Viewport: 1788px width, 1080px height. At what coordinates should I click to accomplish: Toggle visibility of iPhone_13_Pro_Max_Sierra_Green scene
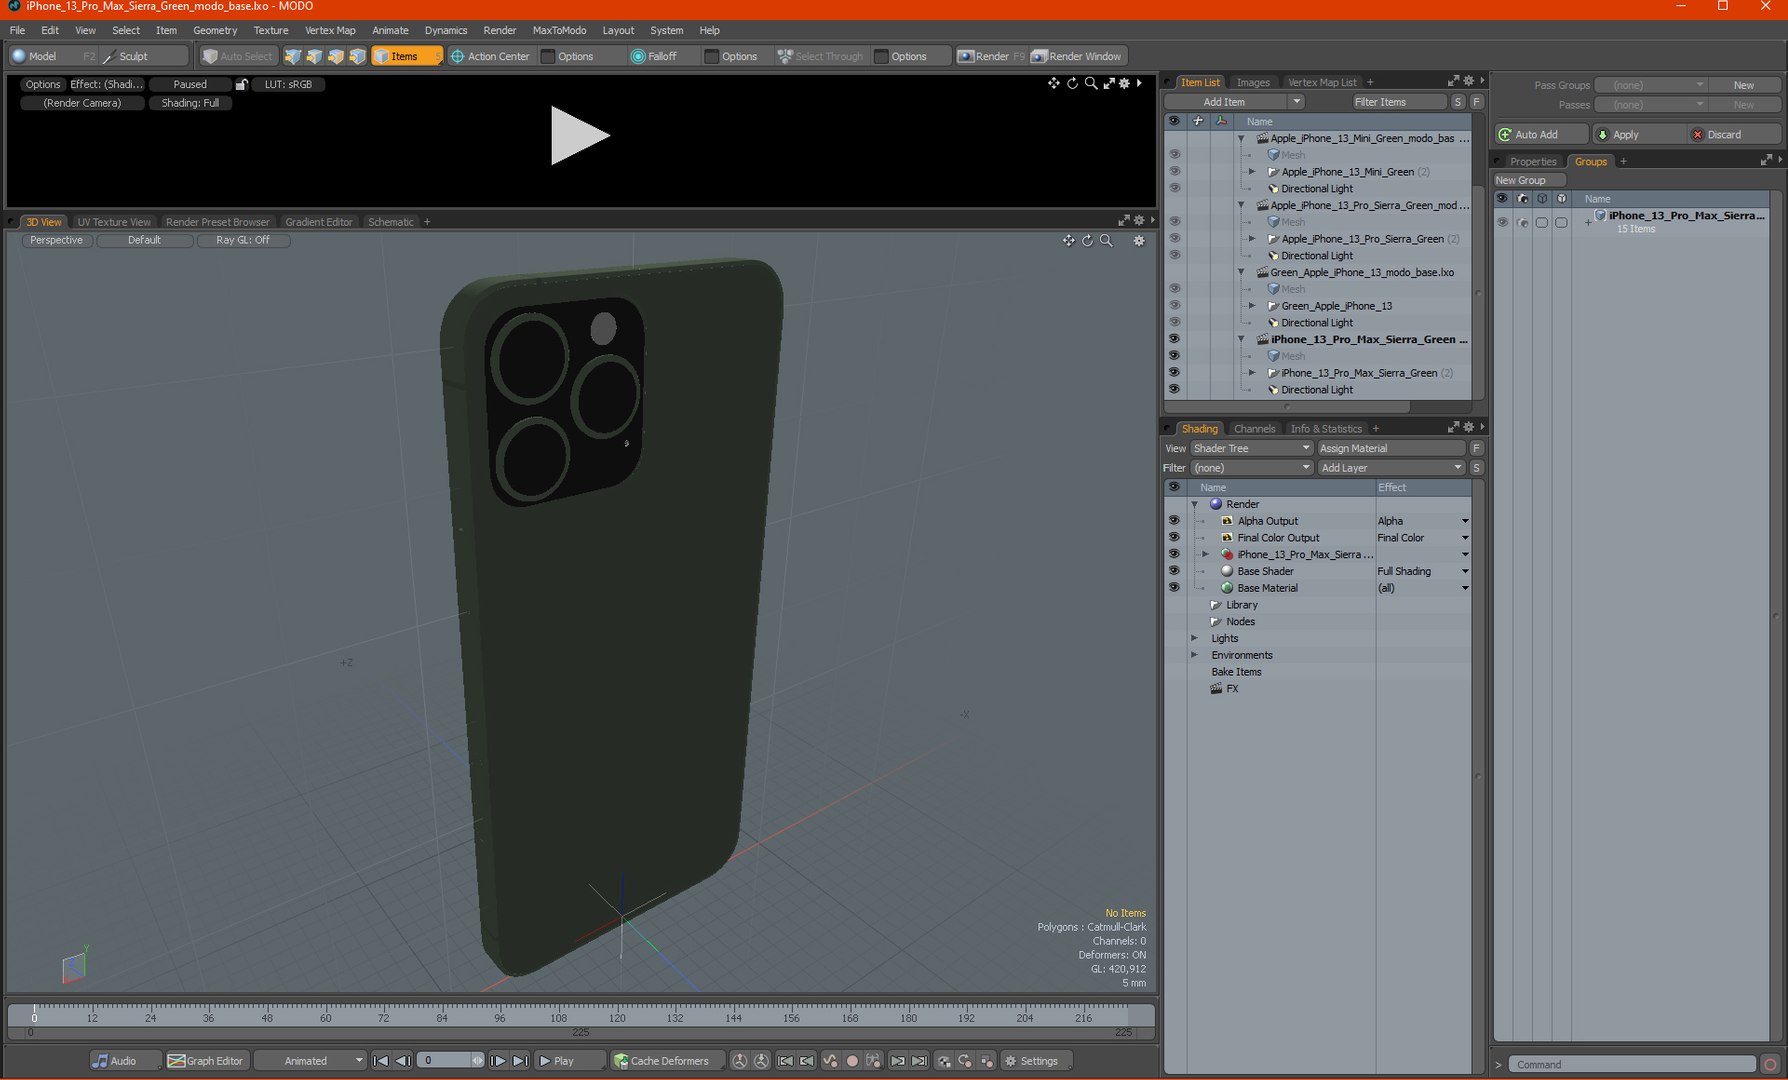1174,339
